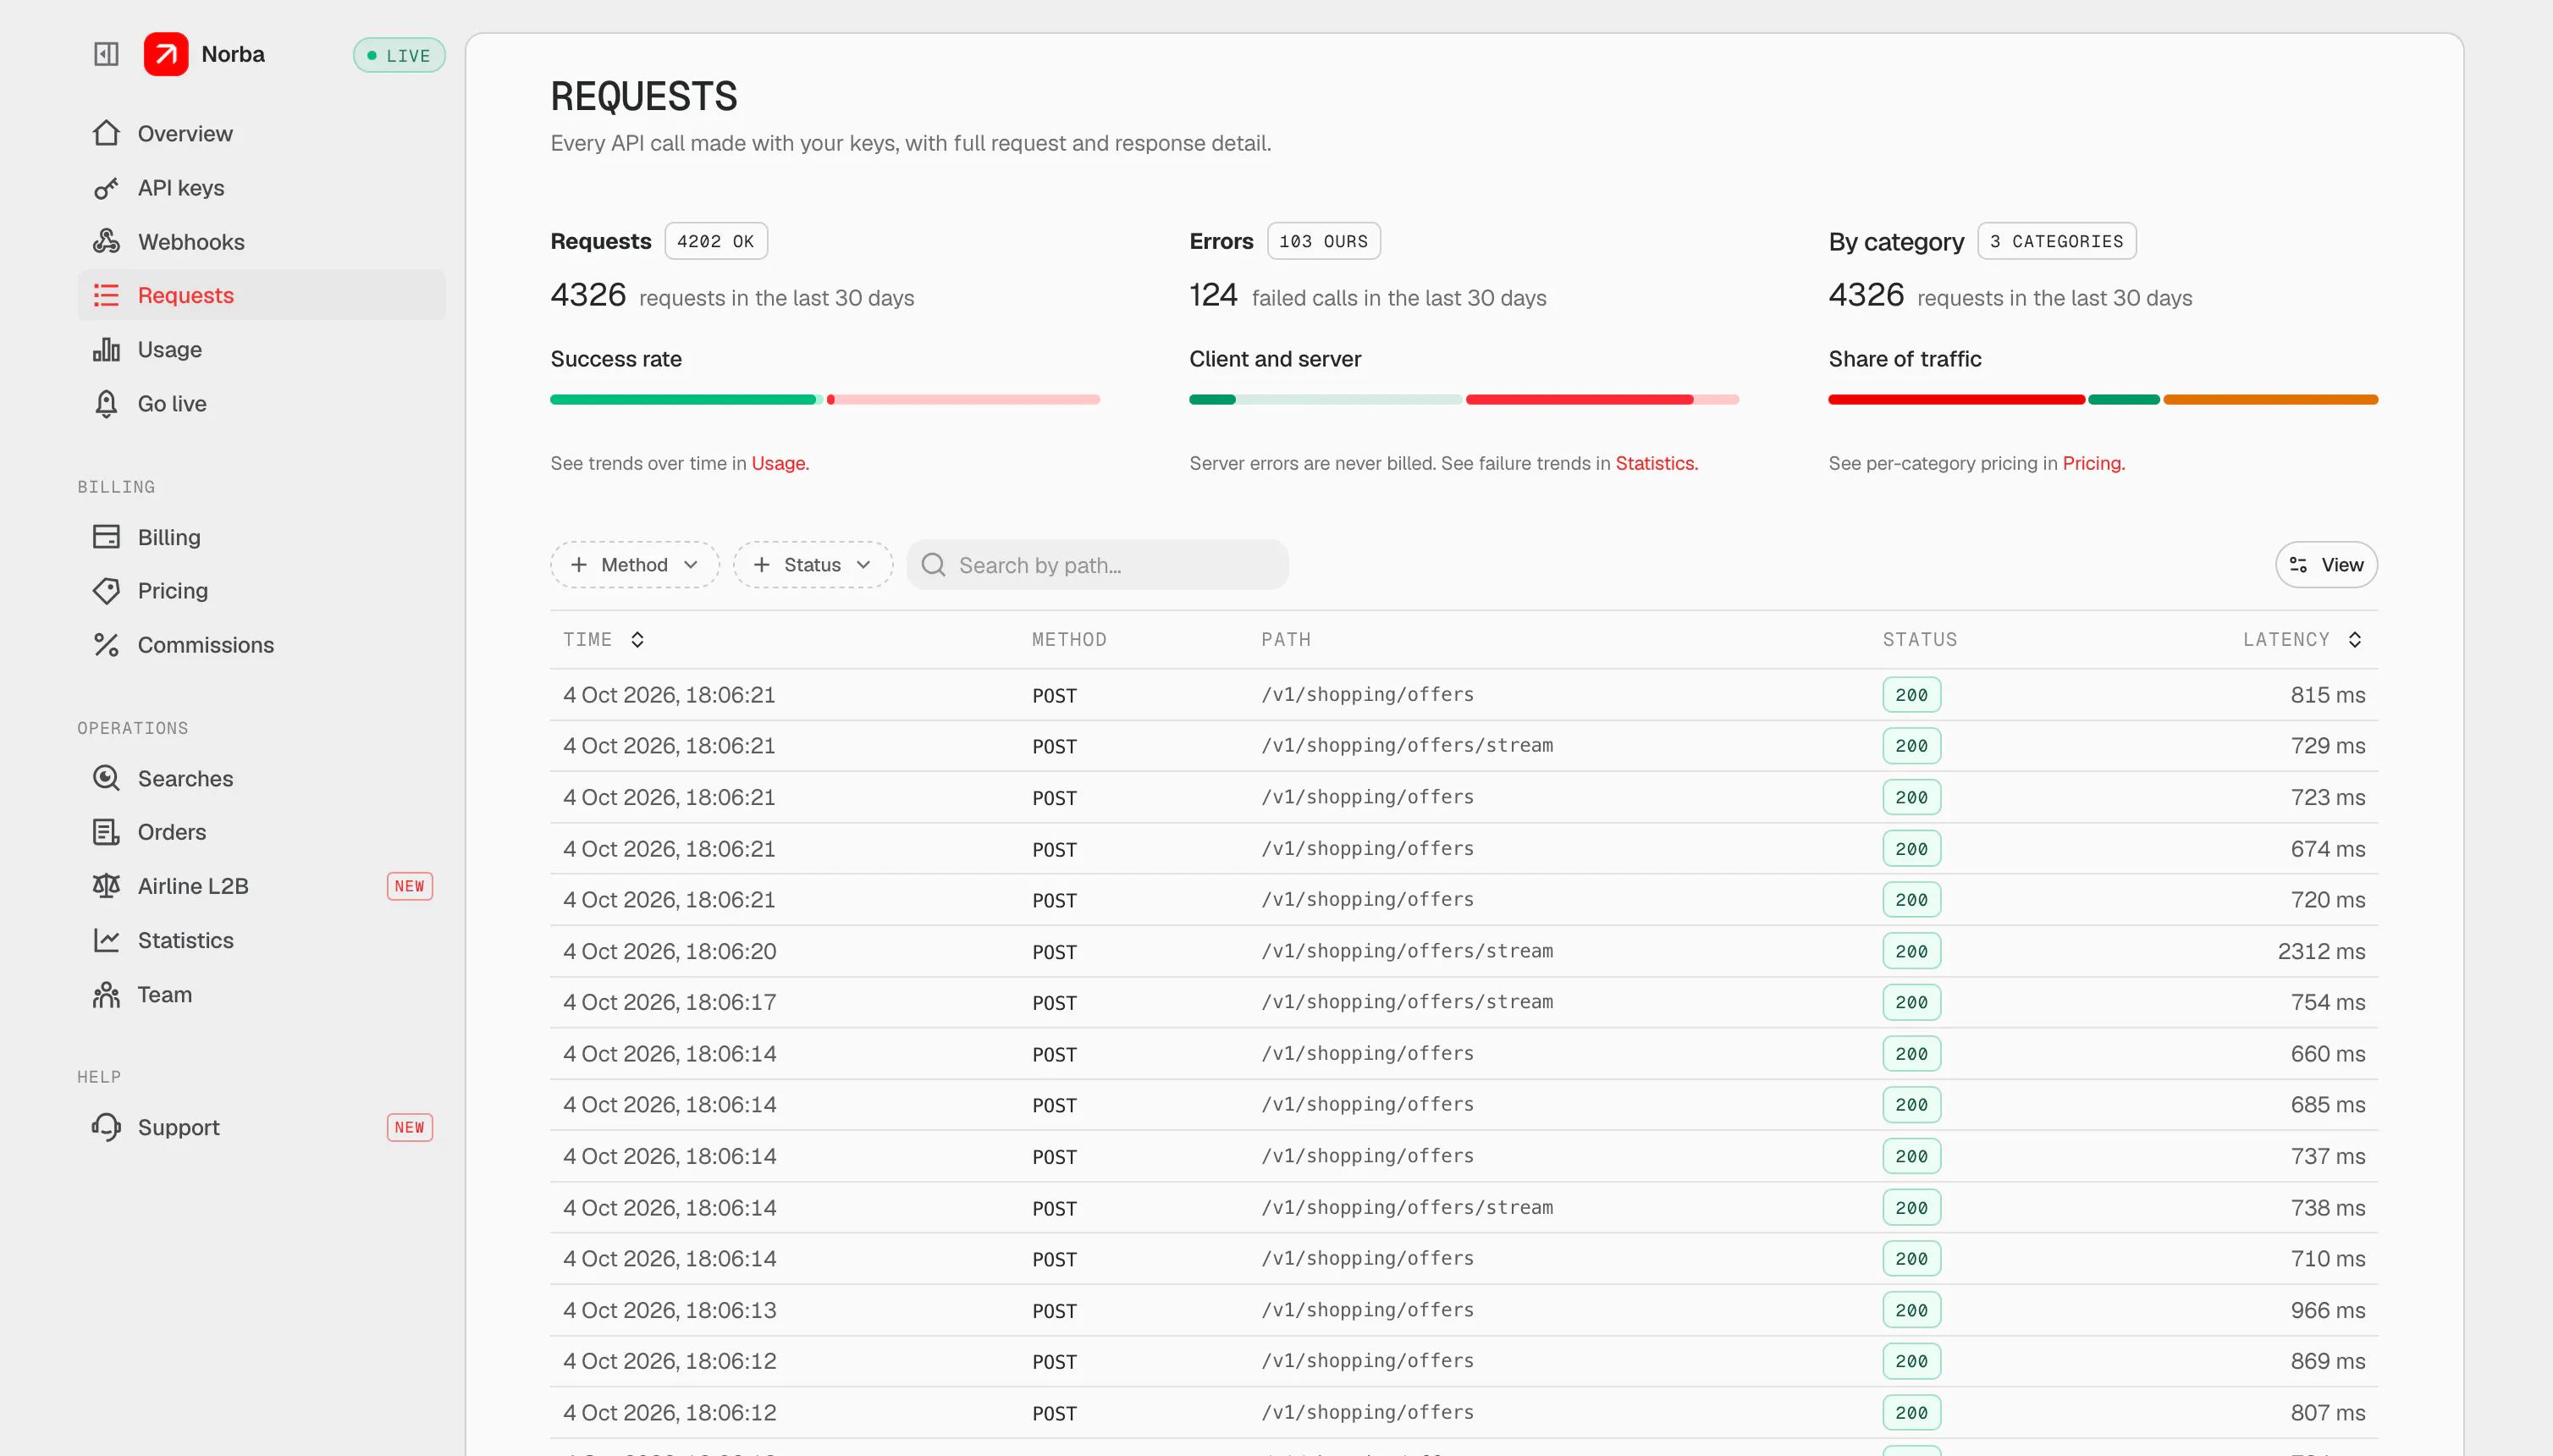Follow the Usage link under Success rate
Image resolution: width=2553 pixels, height=1456 pixels.
pos(780,463)
